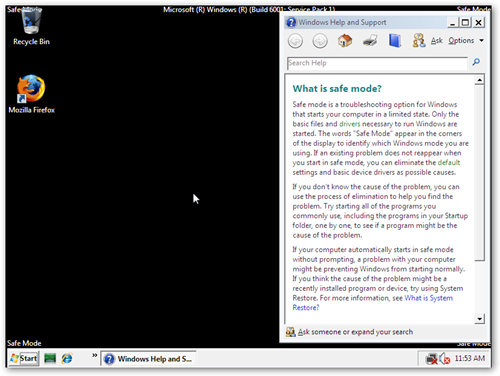
Task: Open the Start menu
Action: pyautogui.click(x=24, y=358)
